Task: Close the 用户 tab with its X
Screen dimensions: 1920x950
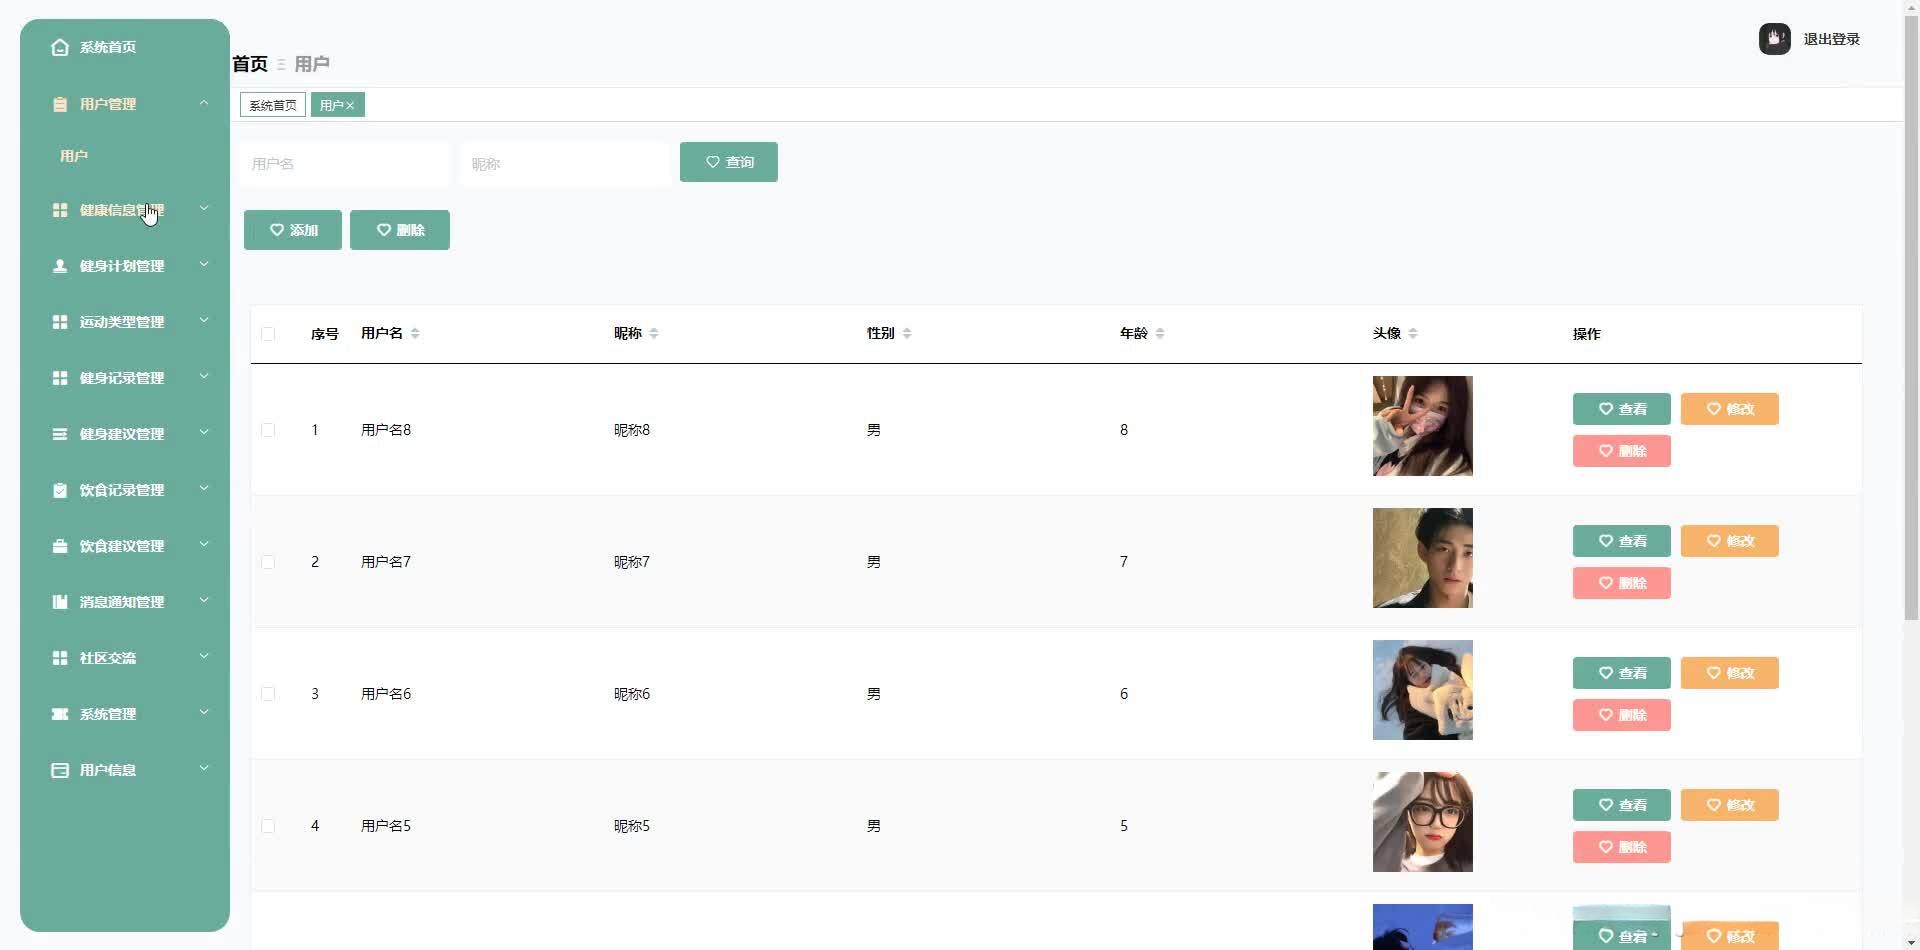Action: pos(350,106)
